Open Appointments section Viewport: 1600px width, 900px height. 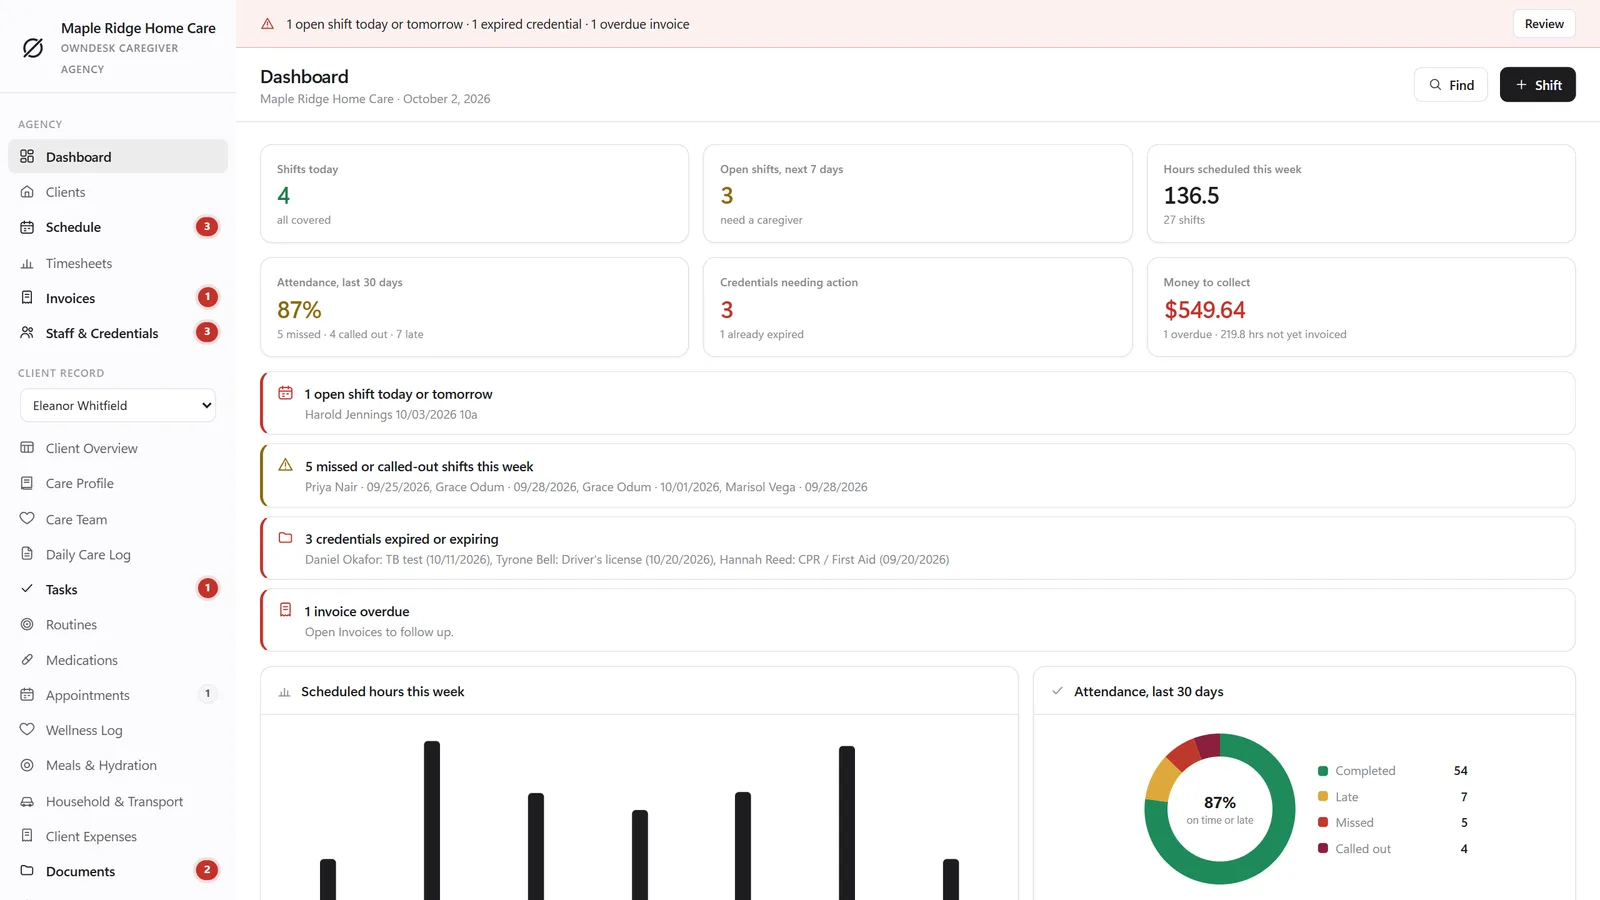point(118,695)
